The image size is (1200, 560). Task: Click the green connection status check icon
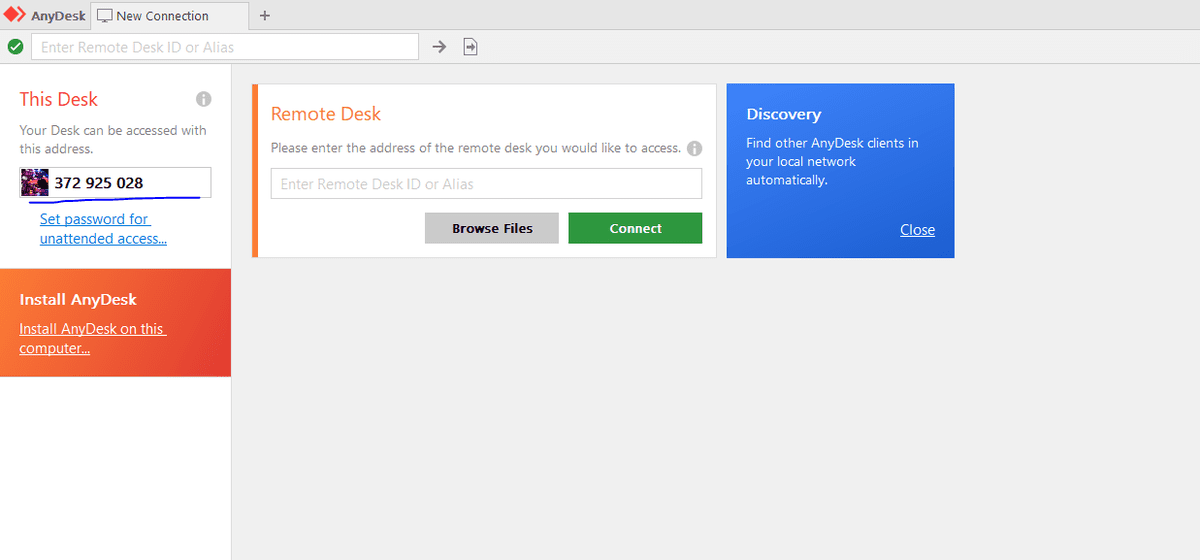point(15,47)
